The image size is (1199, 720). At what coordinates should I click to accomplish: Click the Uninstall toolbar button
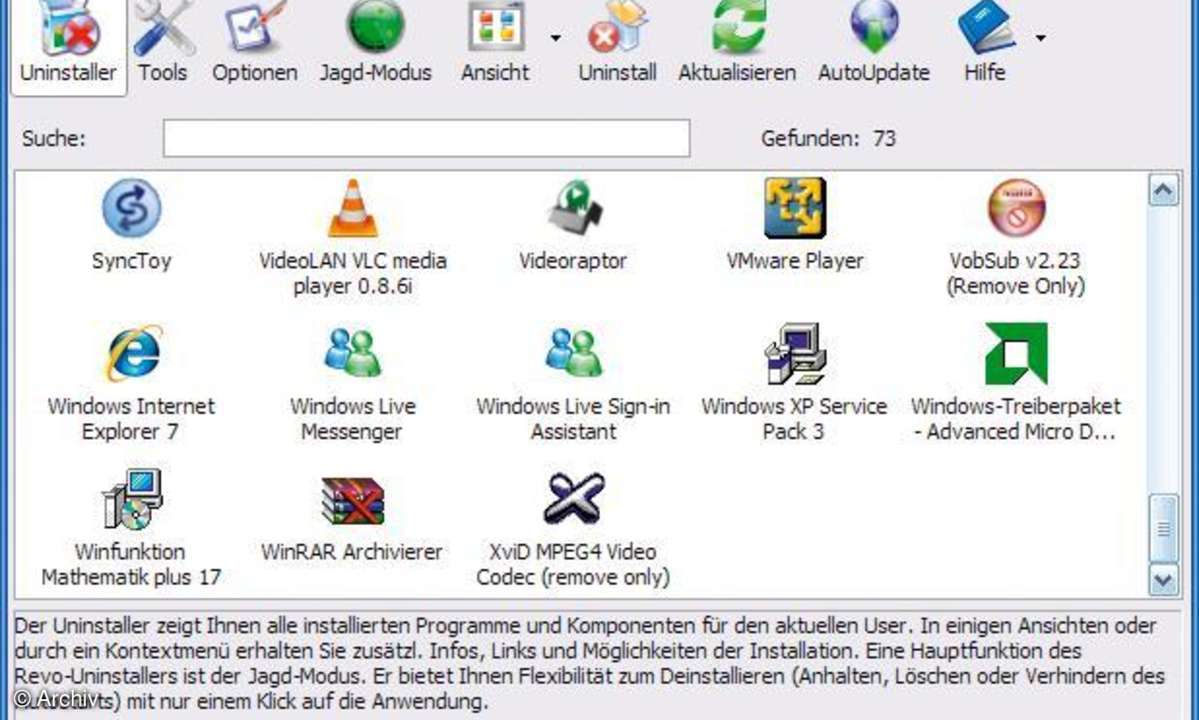(x=617, y=44)
